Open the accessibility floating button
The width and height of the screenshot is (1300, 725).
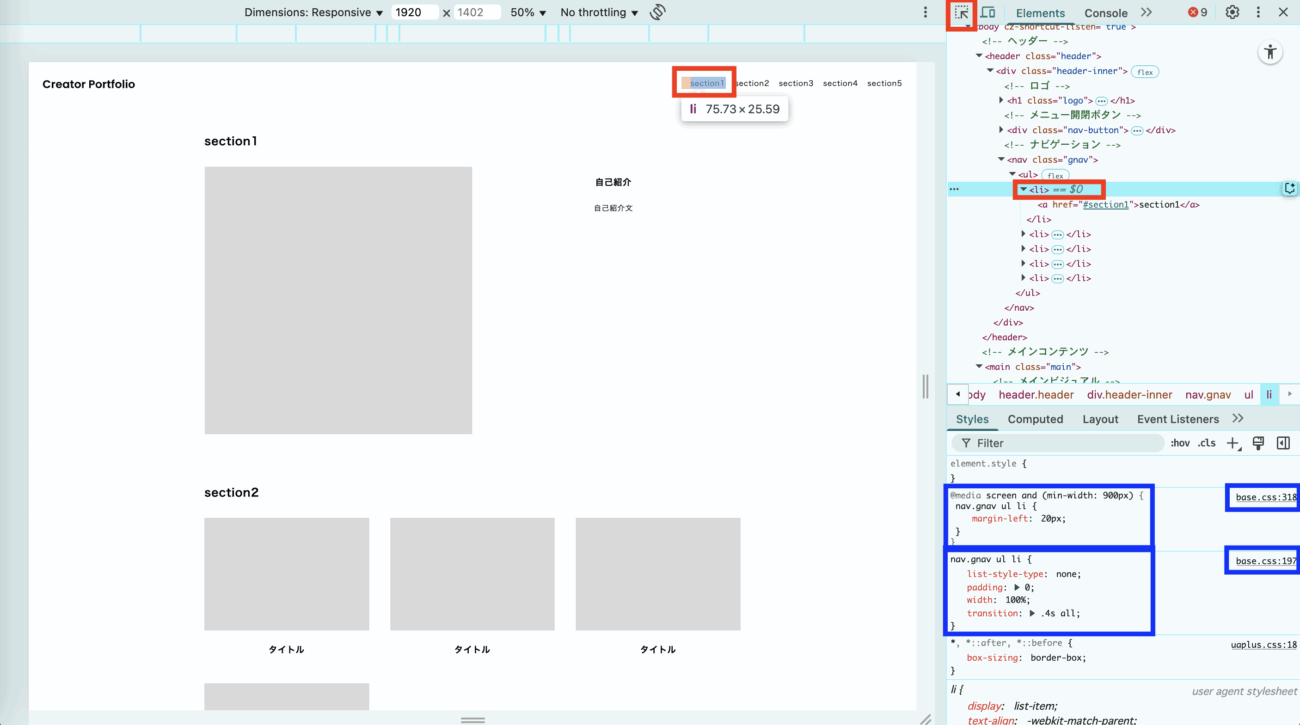[1270, 53]
